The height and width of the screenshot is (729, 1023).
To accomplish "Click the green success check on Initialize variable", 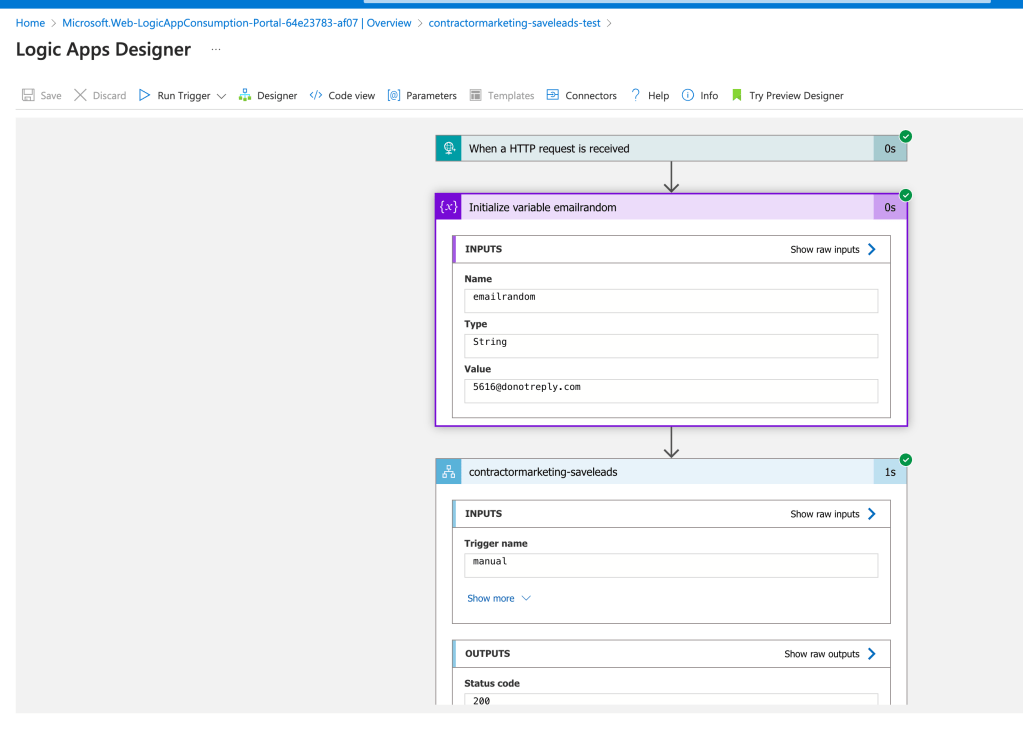I will pos(906,195).
